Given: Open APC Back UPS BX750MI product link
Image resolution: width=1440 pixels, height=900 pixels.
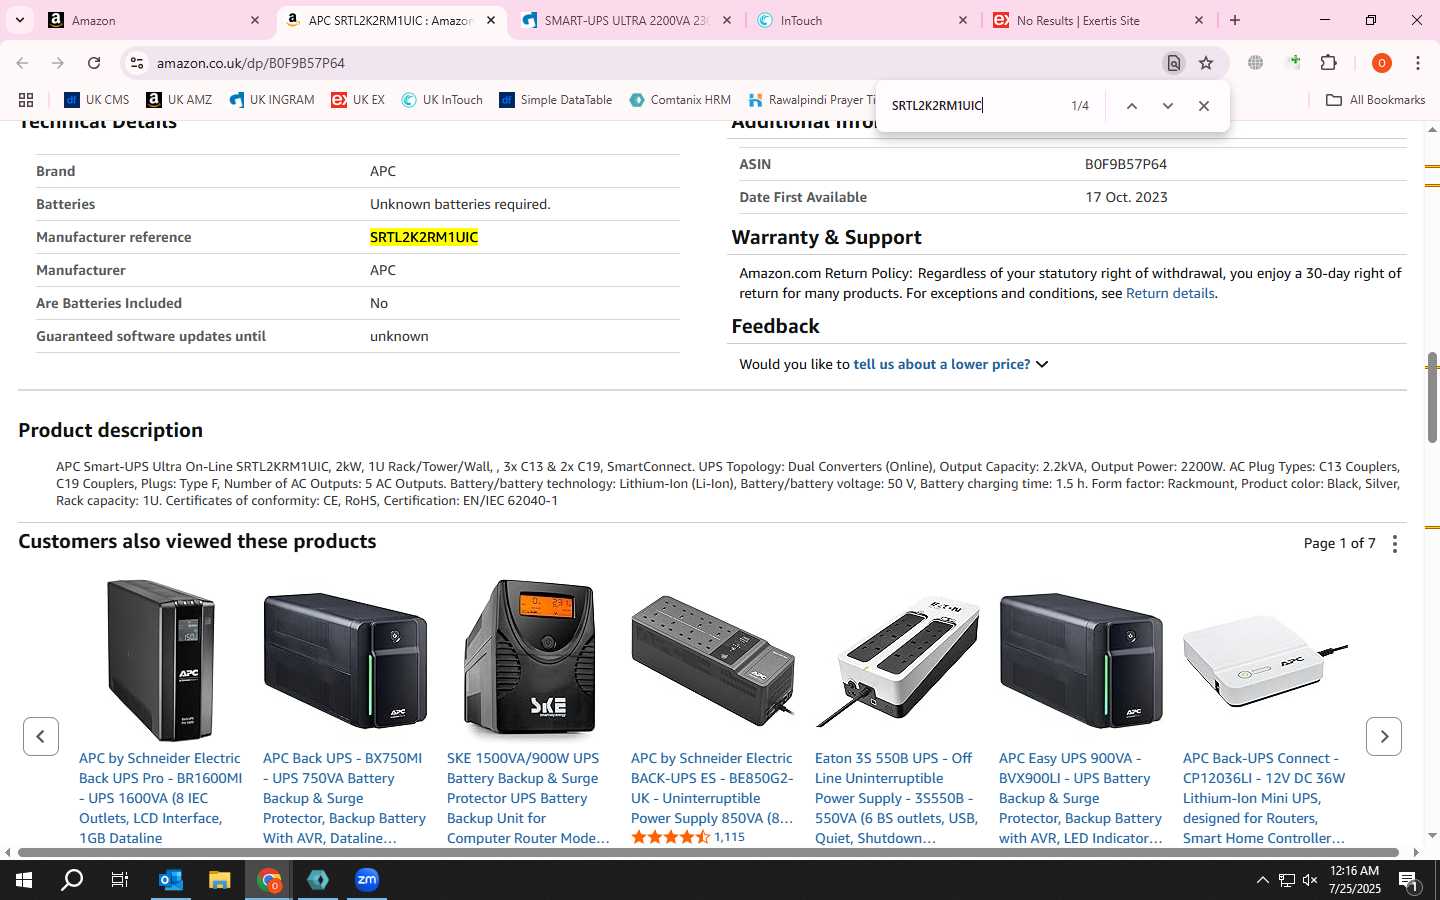Looking at the screenshot, I should [x=344, y=798].
